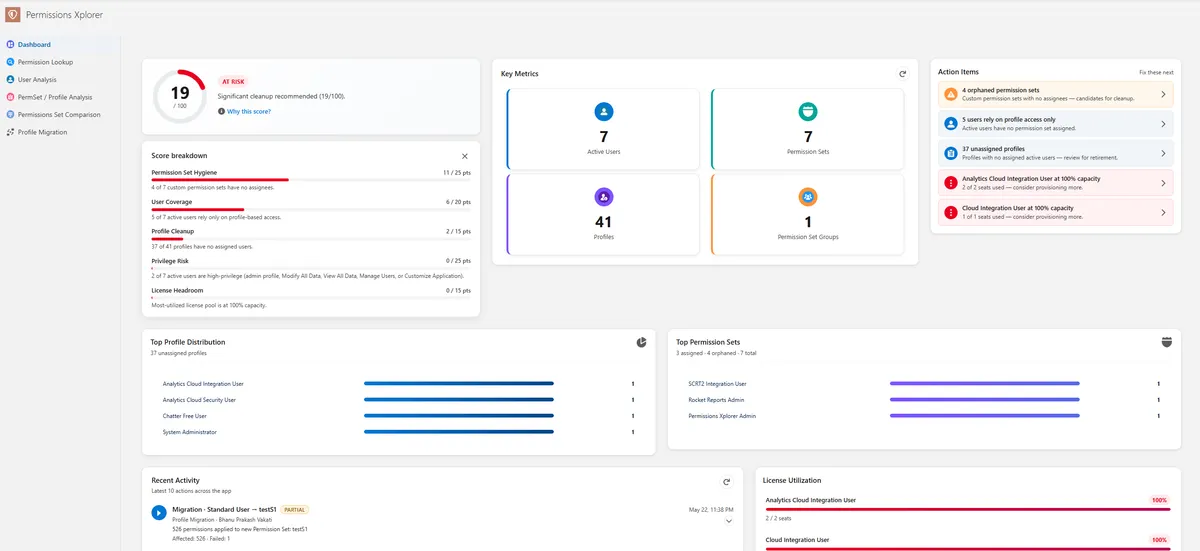Click the Profile Cleanup progress bar
This screenshot has width=1200, height=551.
click(311, 239)
